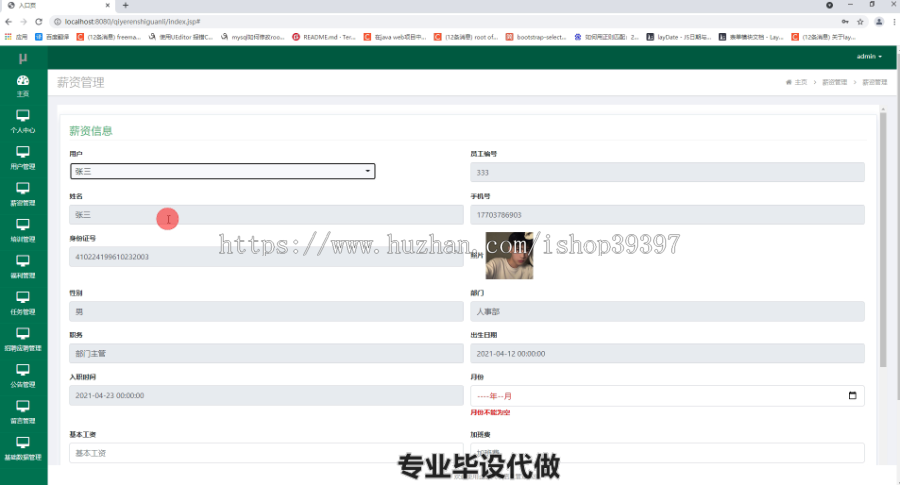Screen dimensions: 900x485
Task: Open the 主页 dashboard sidebar icon
Action: point(23,86)
